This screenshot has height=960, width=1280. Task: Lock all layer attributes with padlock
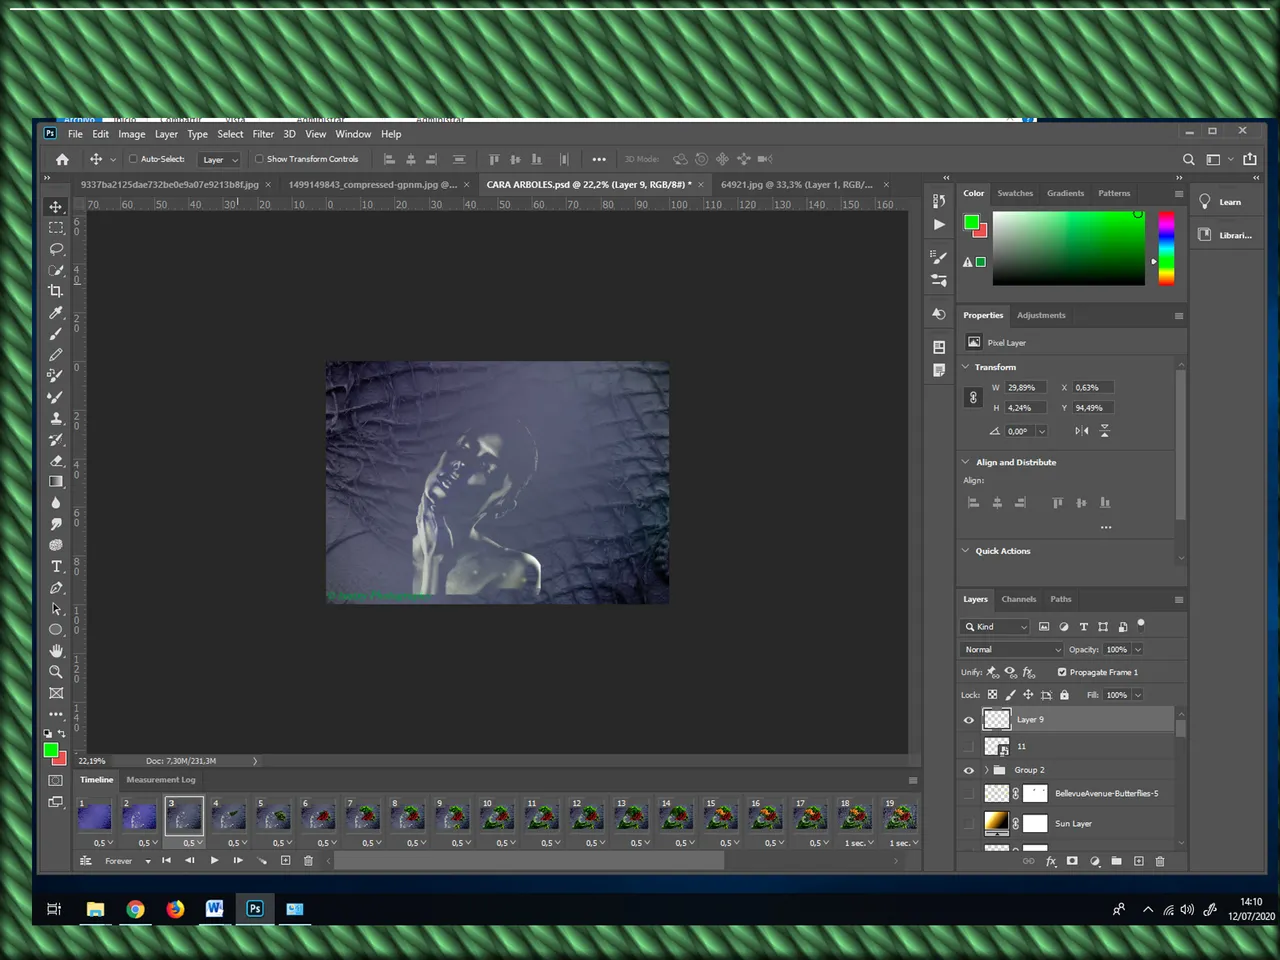click(1064, 695)
